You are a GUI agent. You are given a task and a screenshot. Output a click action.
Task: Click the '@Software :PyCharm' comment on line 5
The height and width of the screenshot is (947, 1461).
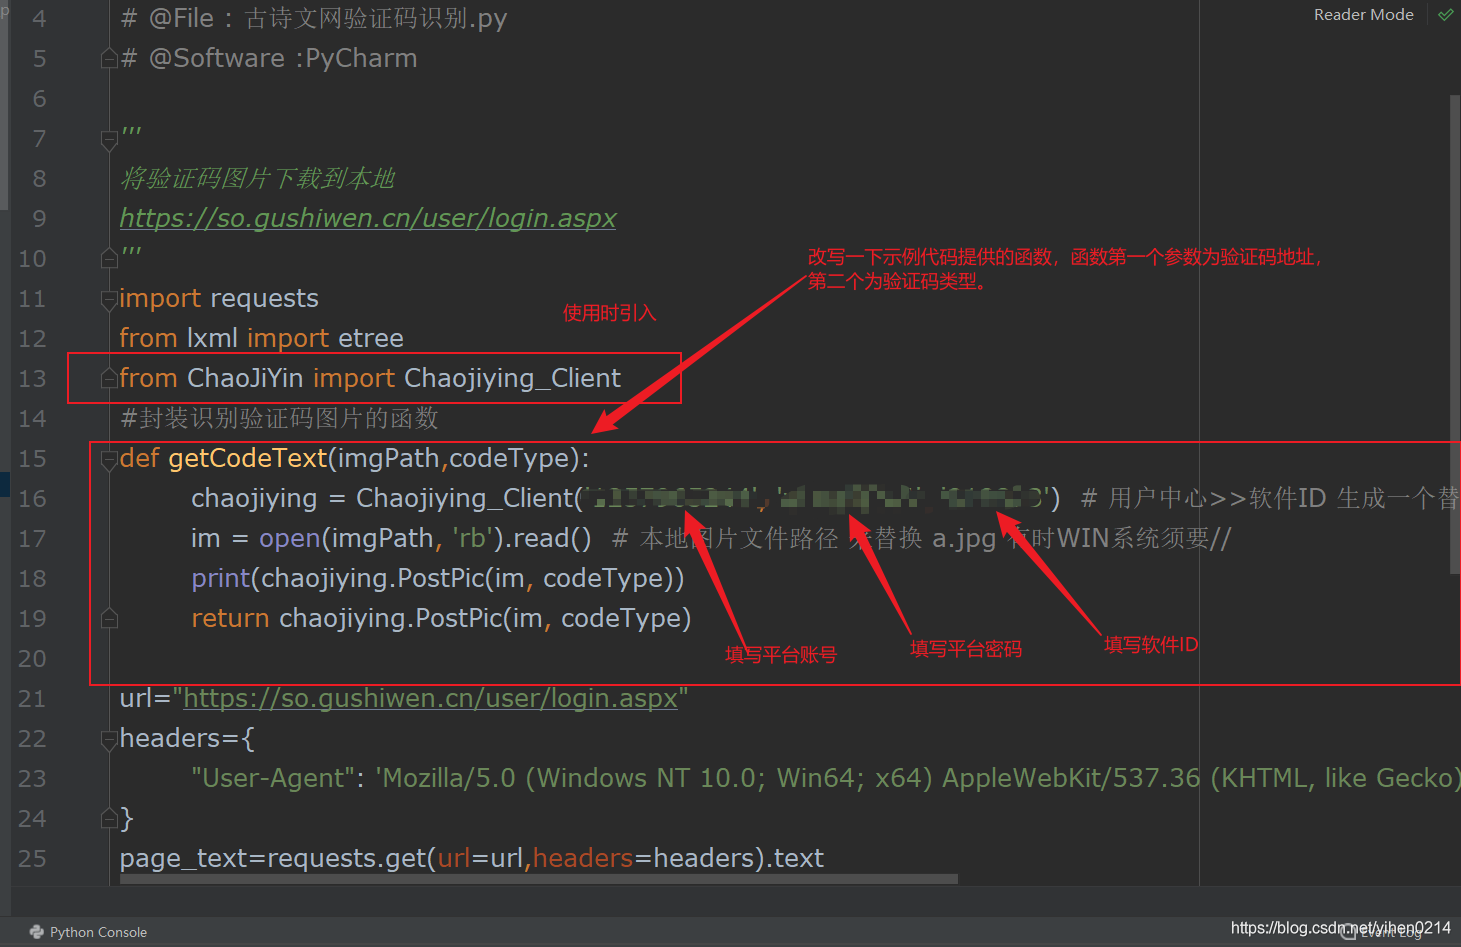tap(269, 58)
